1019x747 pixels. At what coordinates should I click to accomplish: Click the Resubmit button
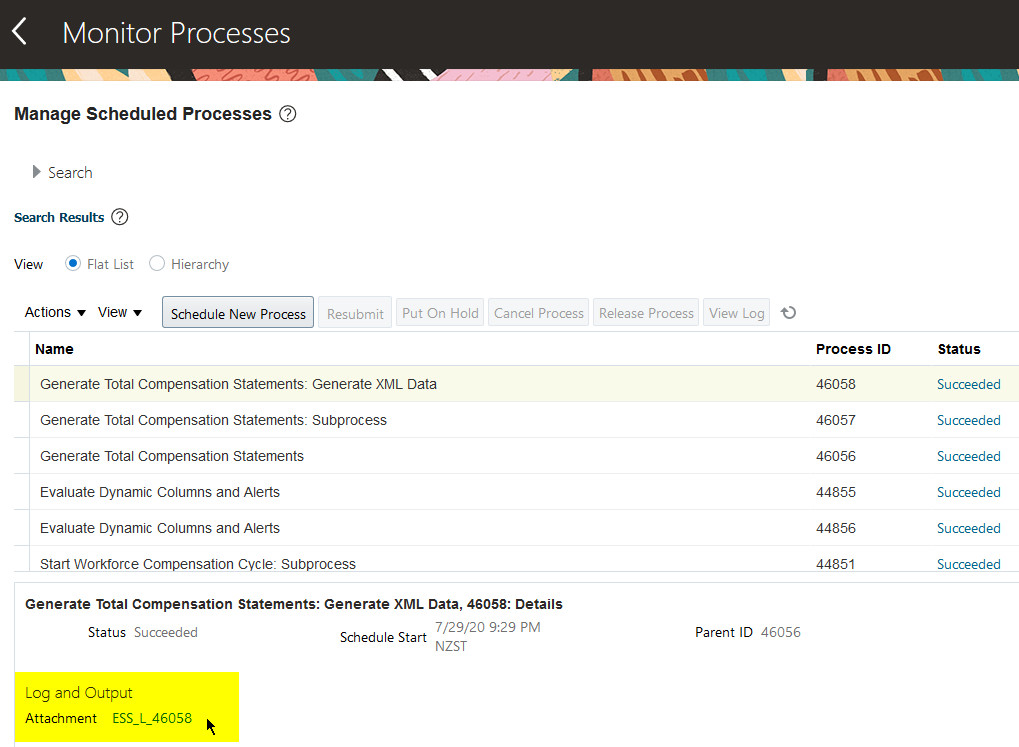355,313
